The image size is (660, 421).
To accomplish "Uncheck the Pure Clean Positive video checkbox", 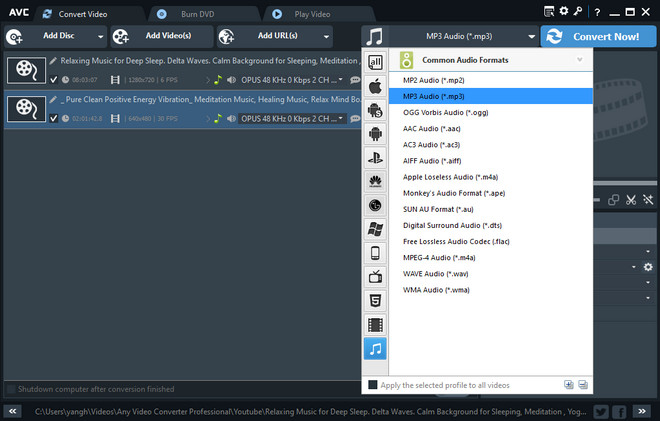I will click(x=53, y=118).
